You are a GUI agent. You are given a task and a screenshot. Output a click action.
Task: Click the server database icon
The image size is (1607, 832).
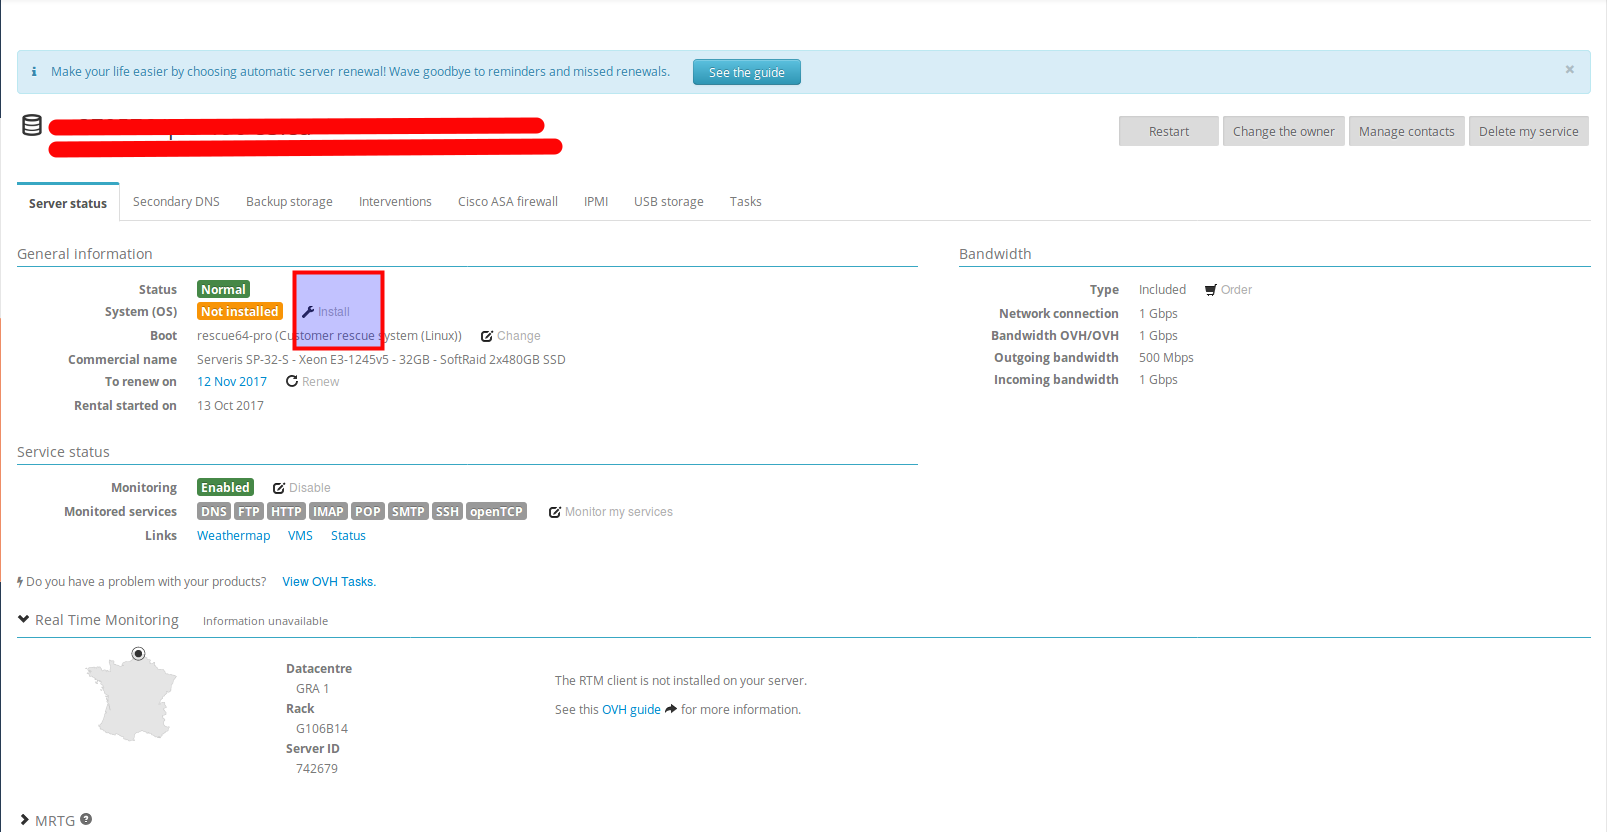[x=32, y=125]
